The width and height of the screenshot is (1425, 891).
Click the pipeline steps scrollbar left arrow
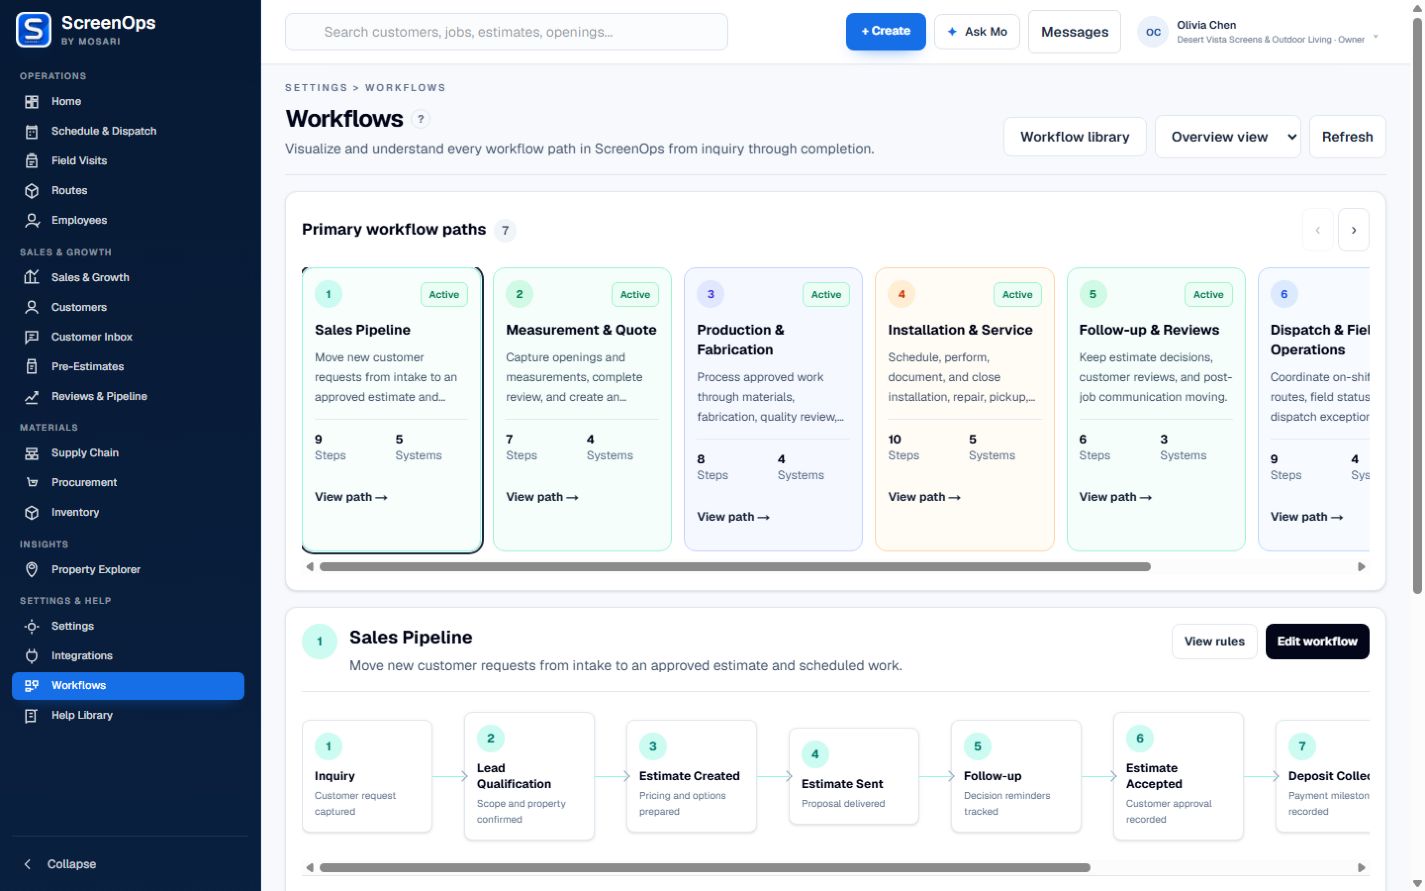[310, 868]
